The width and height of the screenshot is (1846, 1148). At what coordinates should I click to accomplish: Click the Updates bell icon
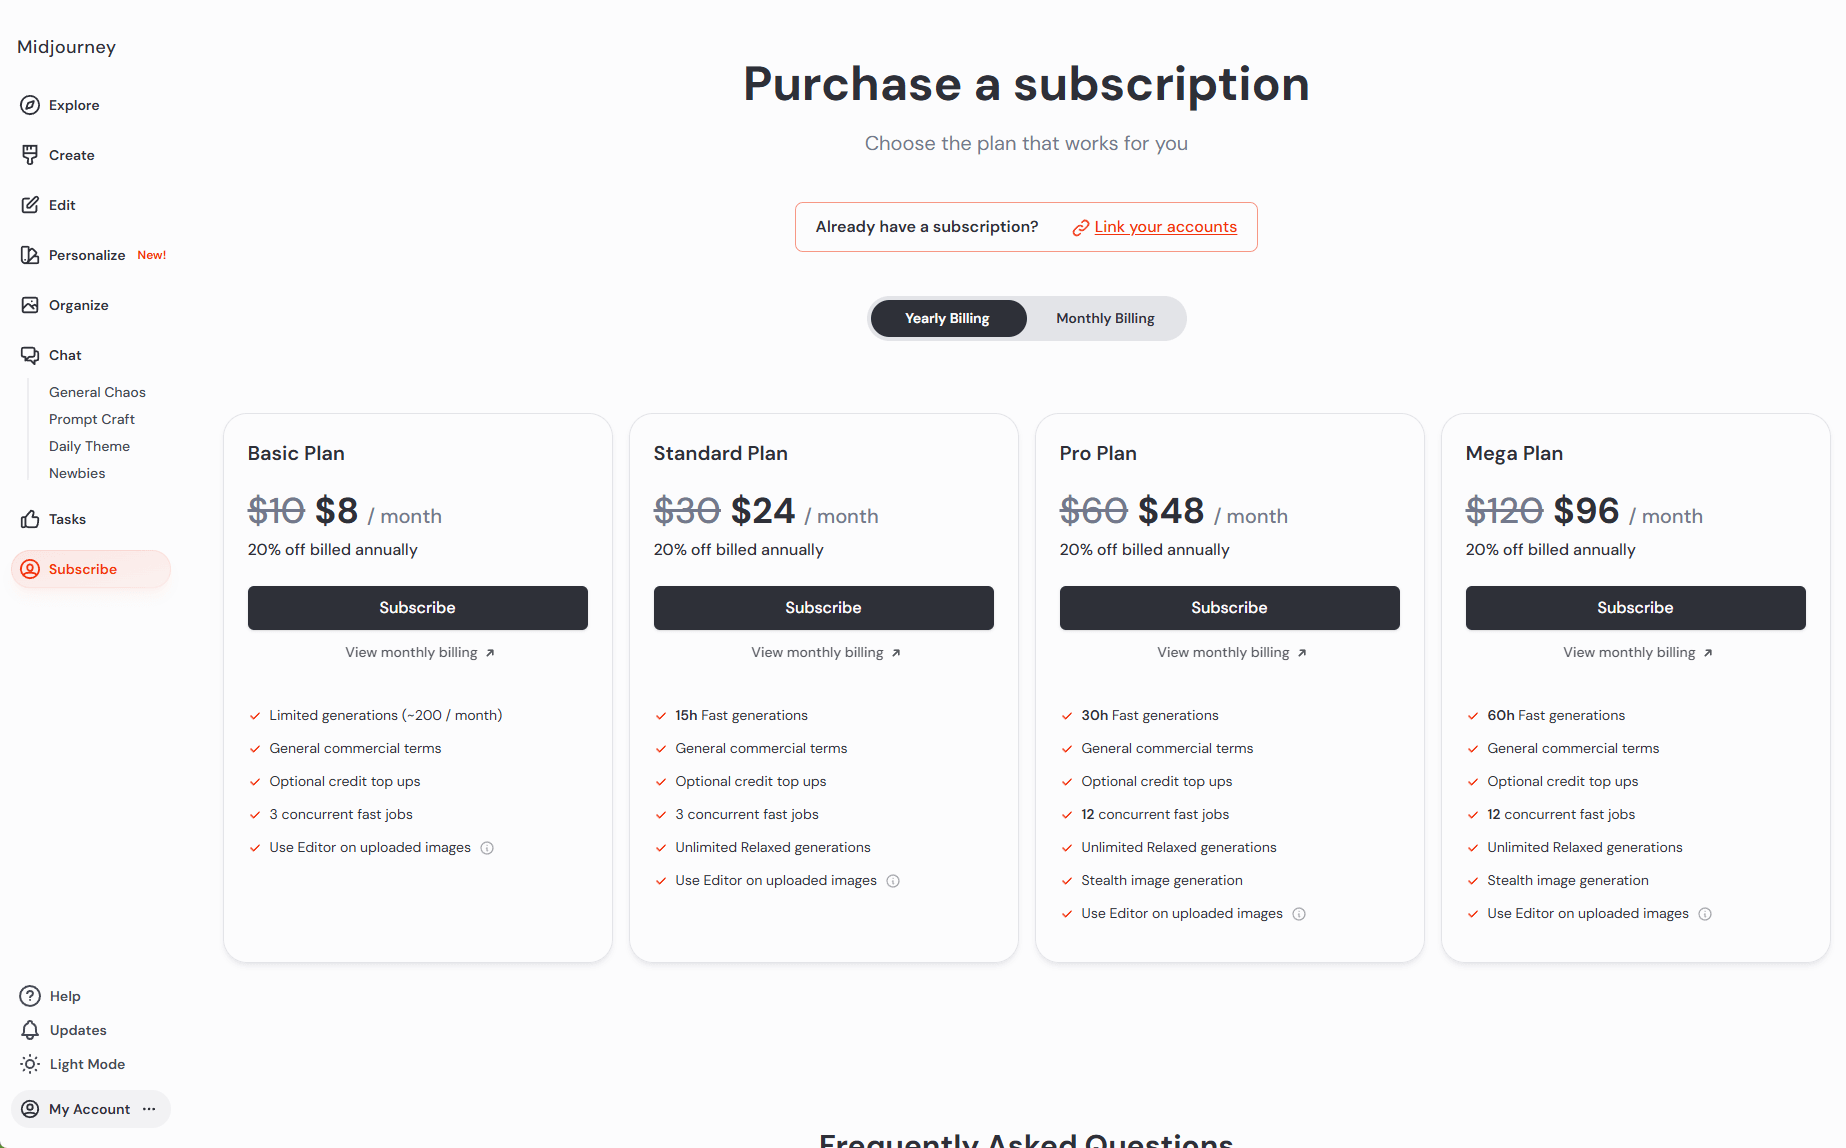[x=30, y=1030]
